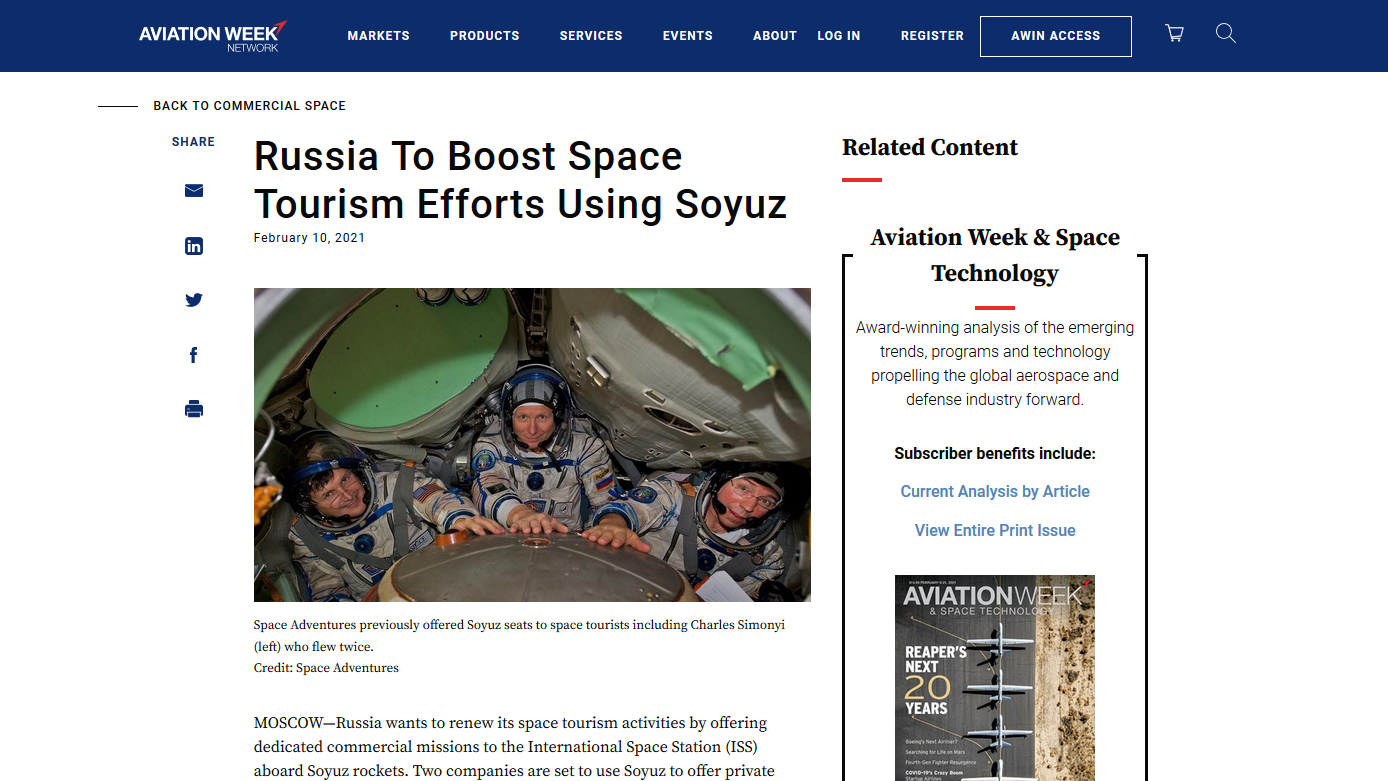Open View Entire Print Issue link
Screen dimensions: 1388x781
coord(995,530)
